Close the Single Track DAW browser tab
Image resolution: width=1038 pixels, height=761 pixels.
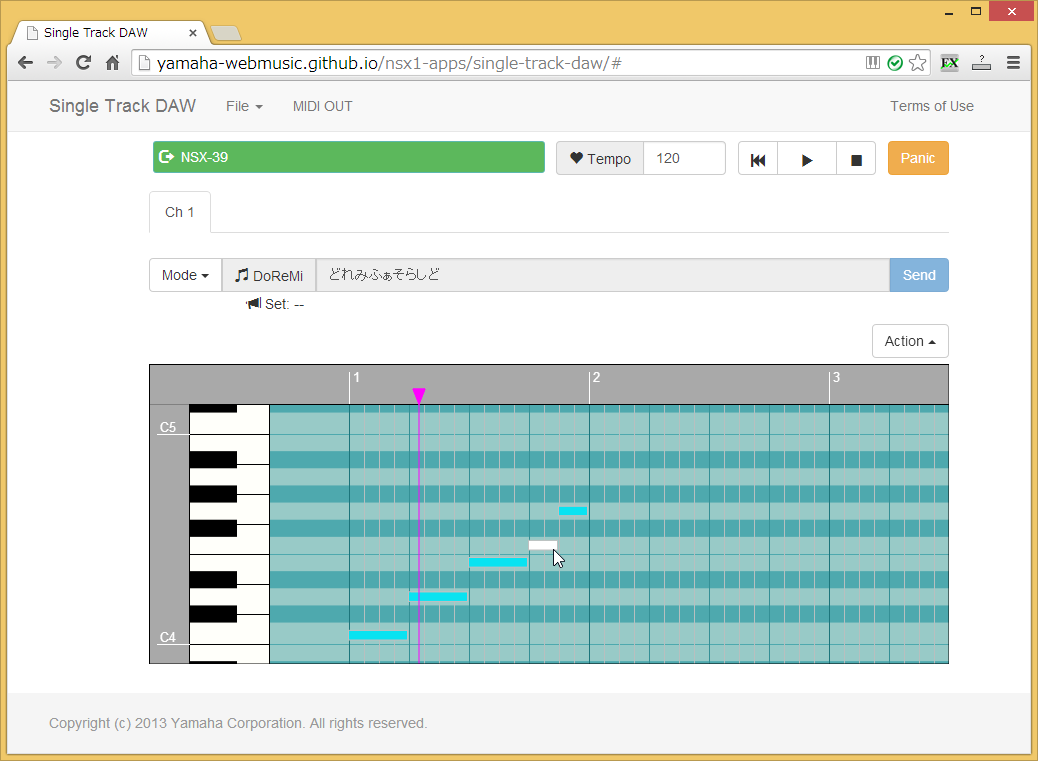[193, 33]
